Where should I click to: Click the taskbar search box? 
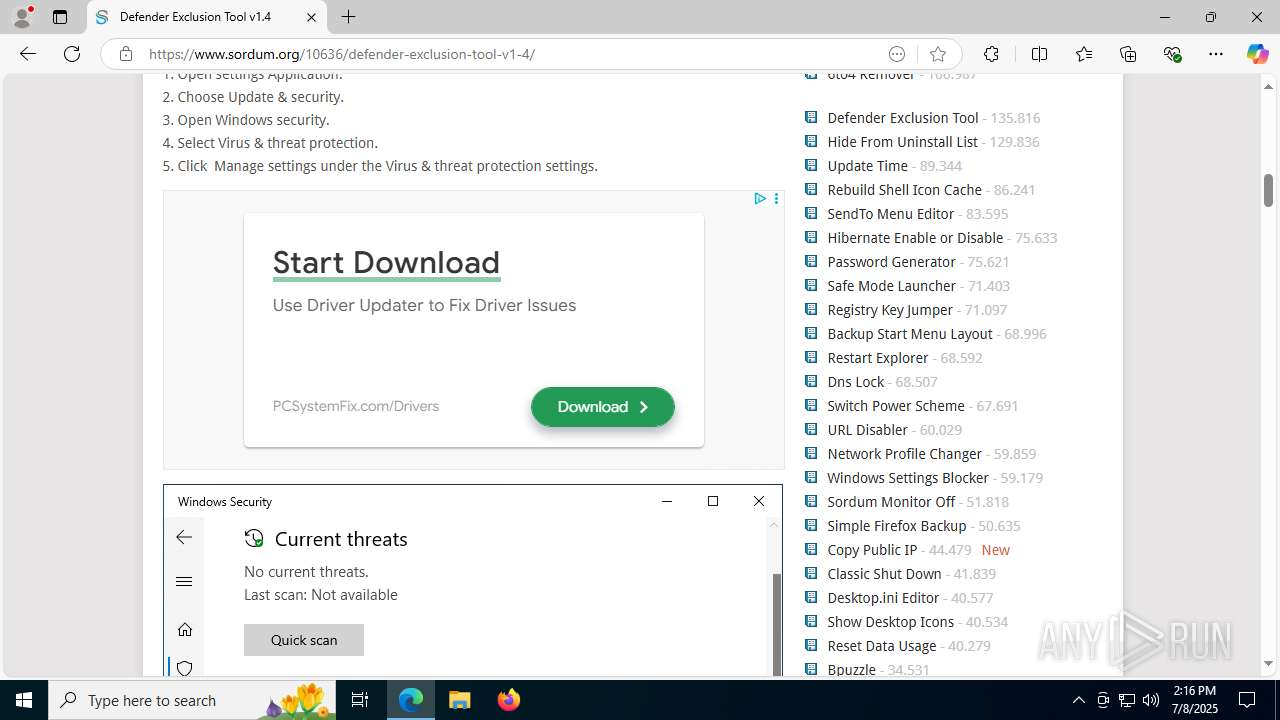[193, 700]
